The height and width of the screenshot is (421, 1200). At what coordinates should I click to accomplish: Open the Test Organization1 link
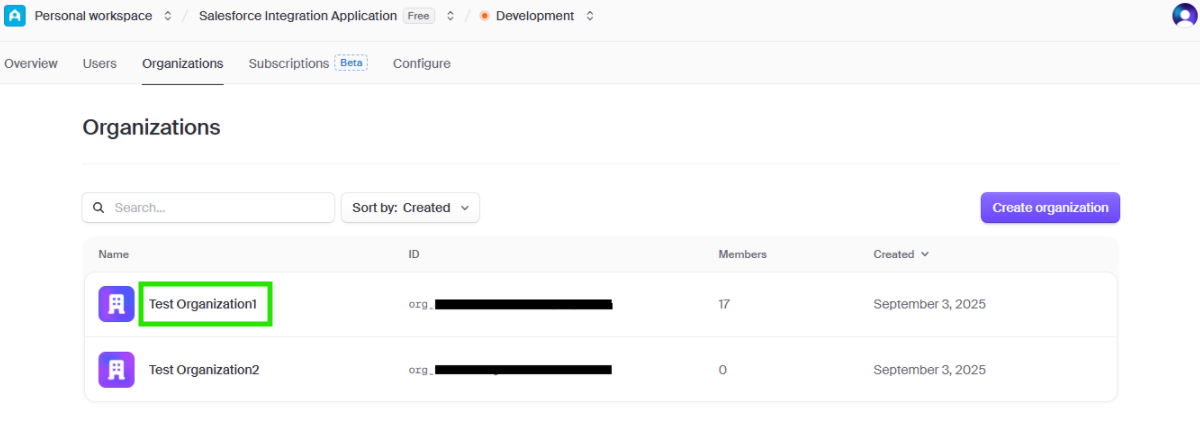[x=204, y=304]
